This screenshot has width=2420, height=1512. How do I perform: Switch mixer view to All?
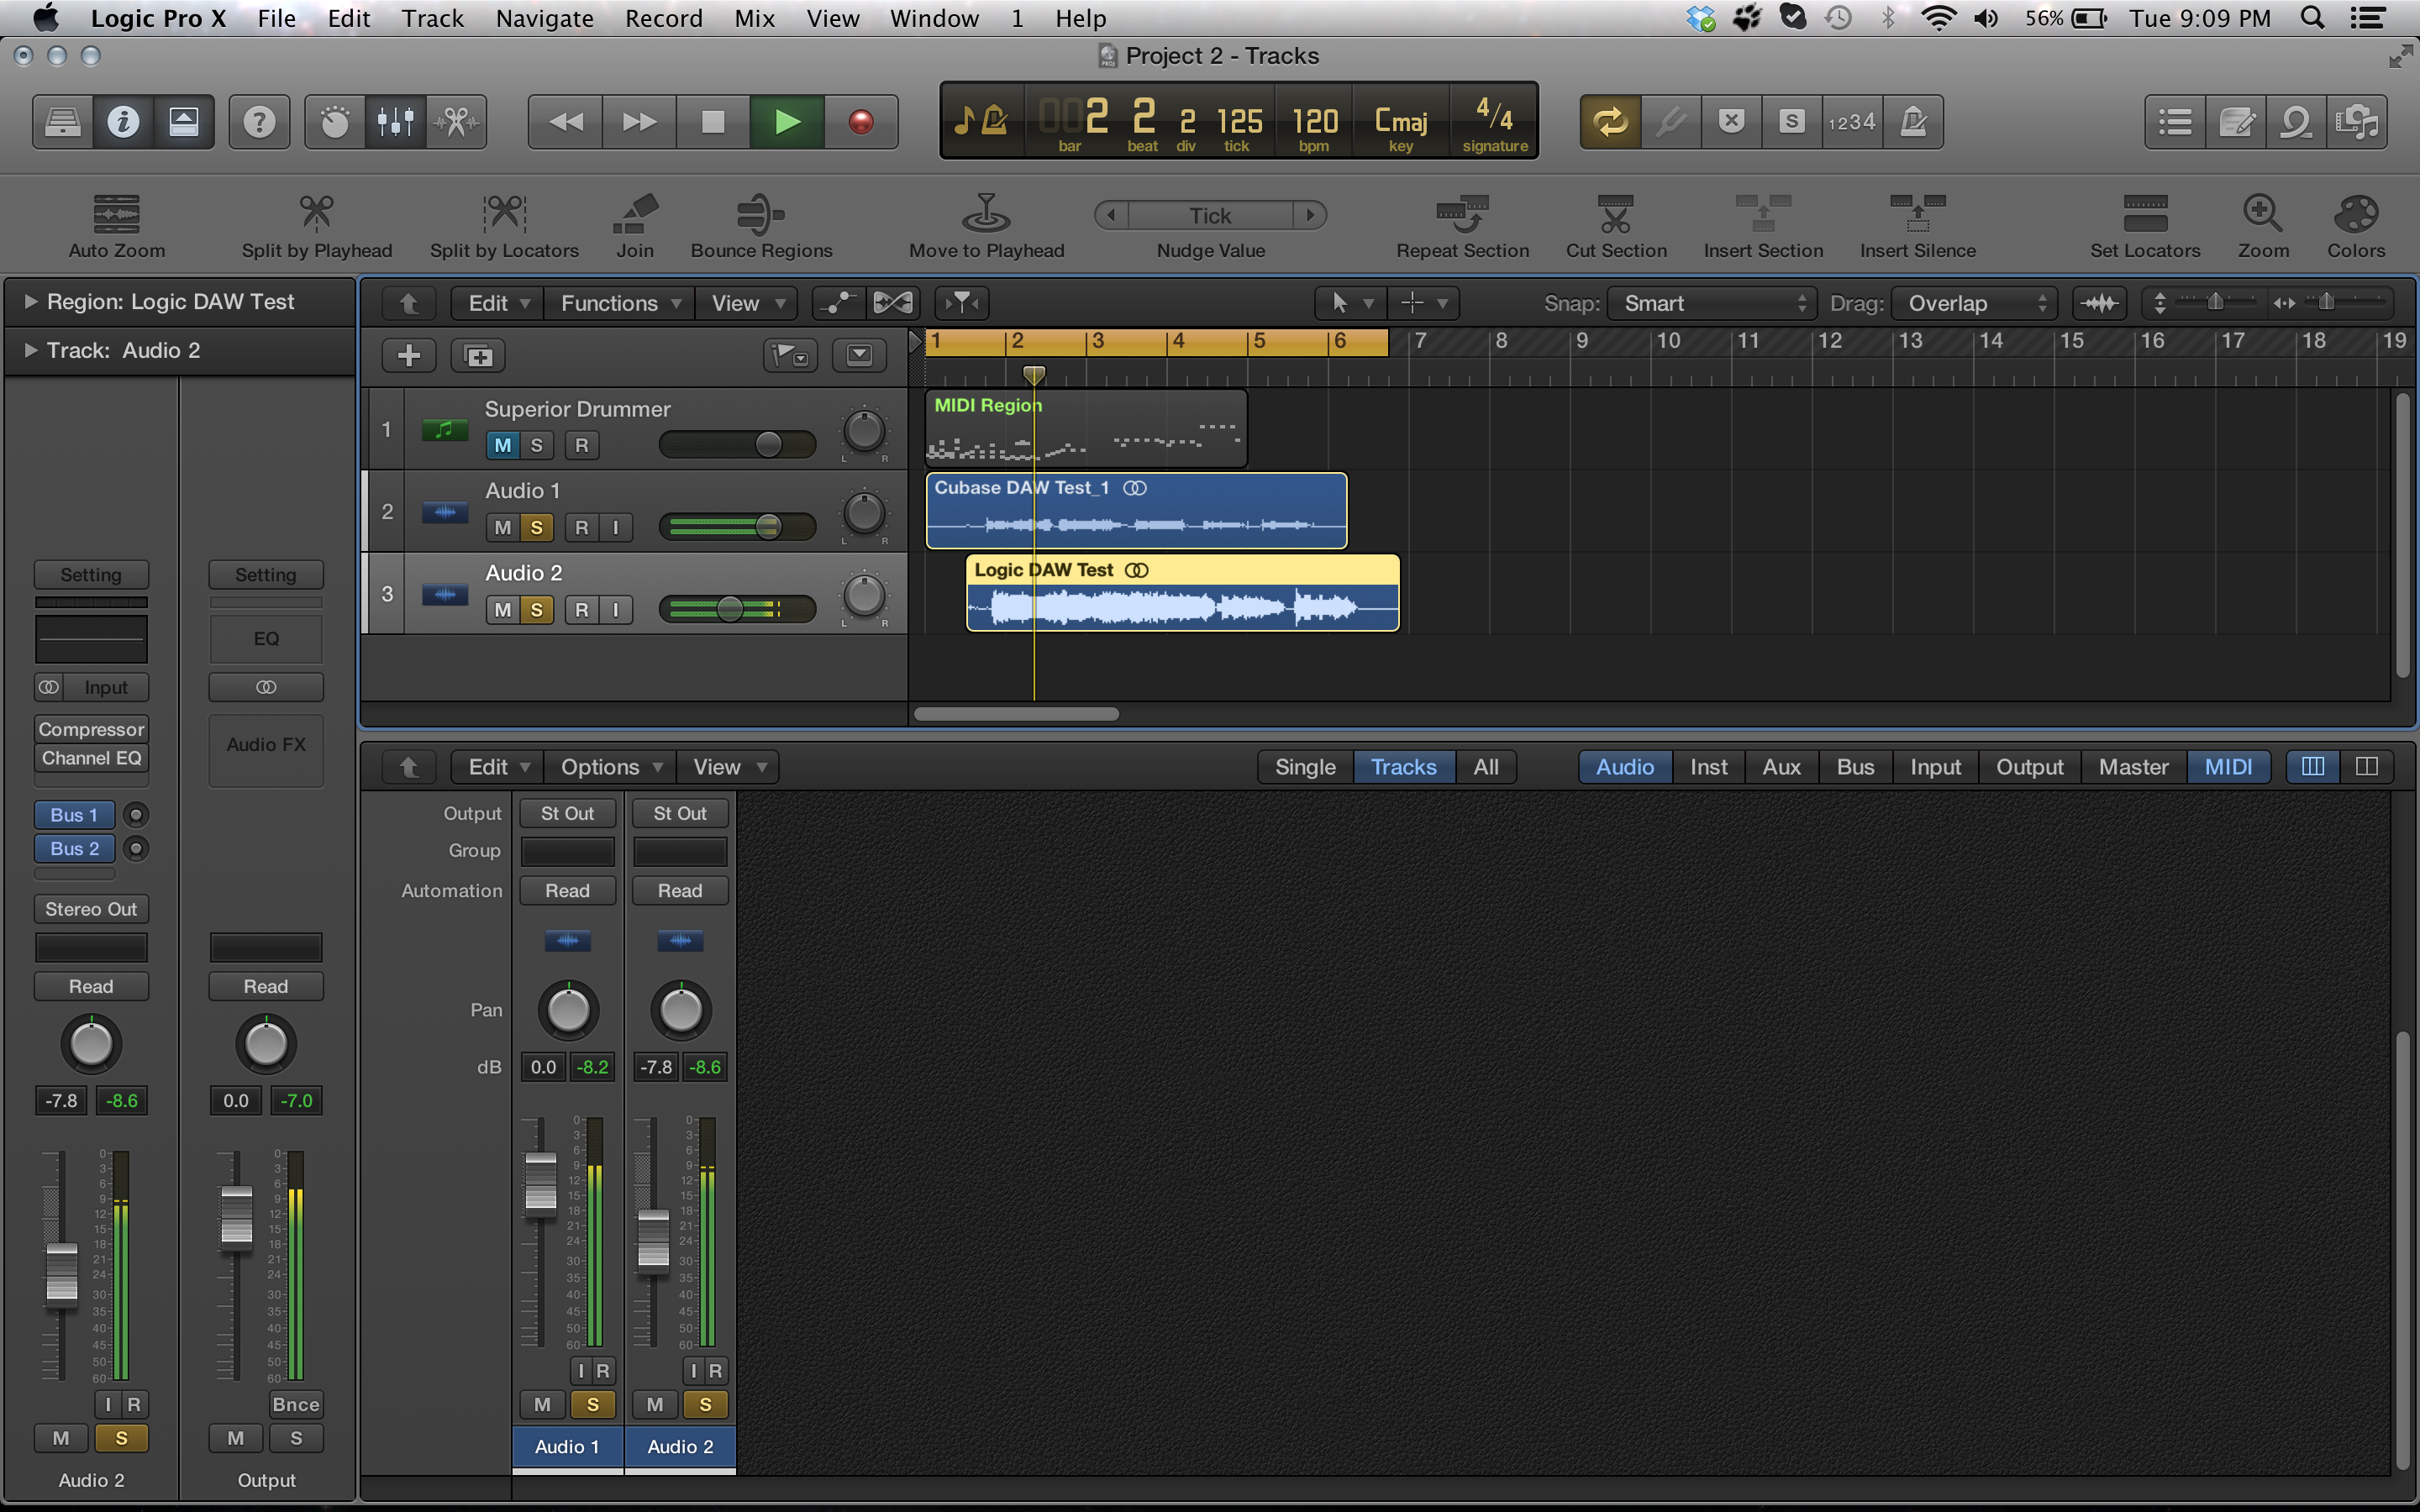click(x=1485, y=767)
